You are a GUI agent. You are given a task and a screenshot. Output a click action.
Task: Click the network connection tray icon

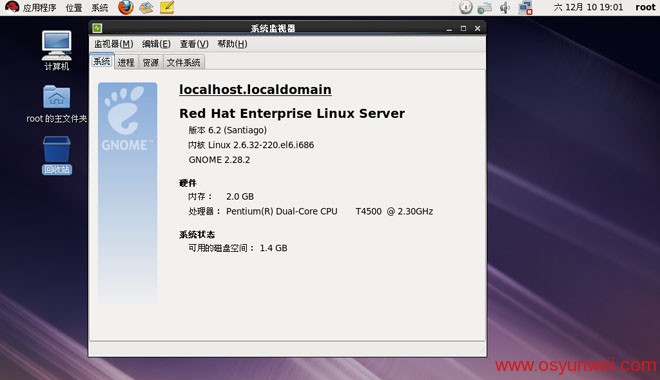(x=525, y=7)
